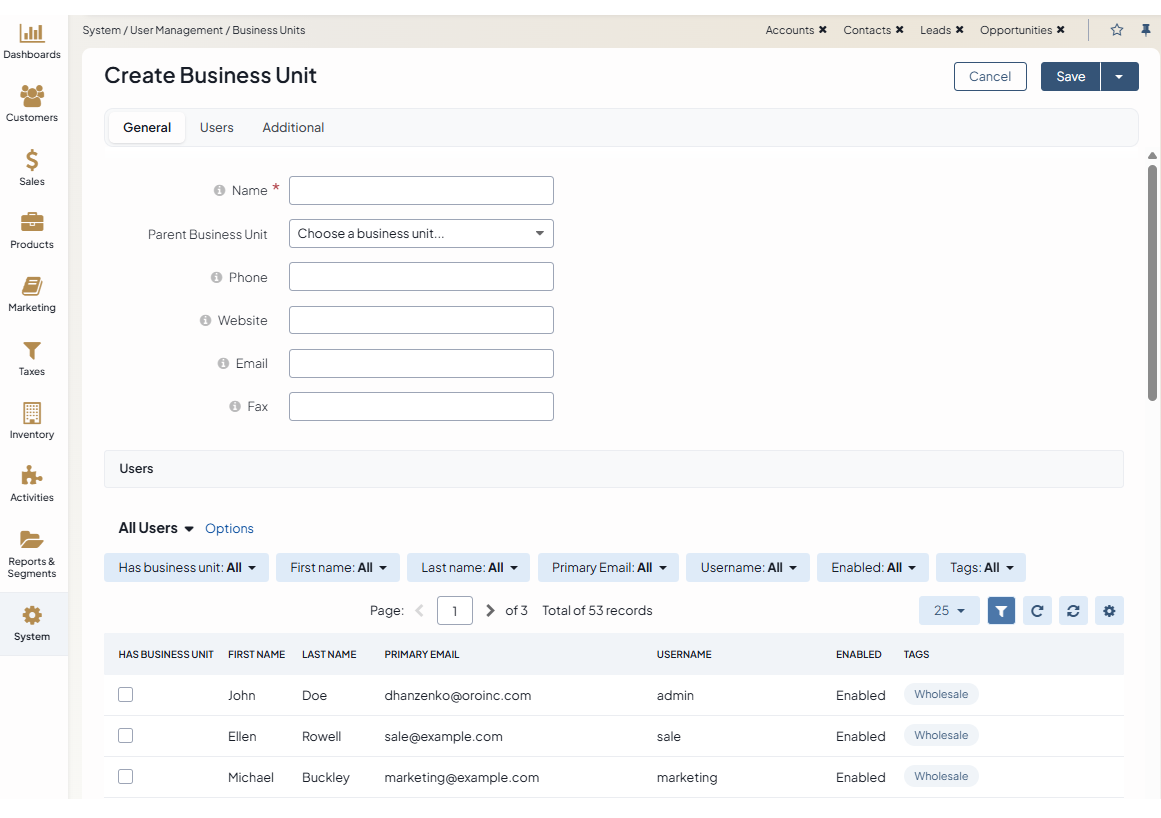Switch to the Additional tab
The width and height of the screenshot is (1161, 818).
pos(293,127)
